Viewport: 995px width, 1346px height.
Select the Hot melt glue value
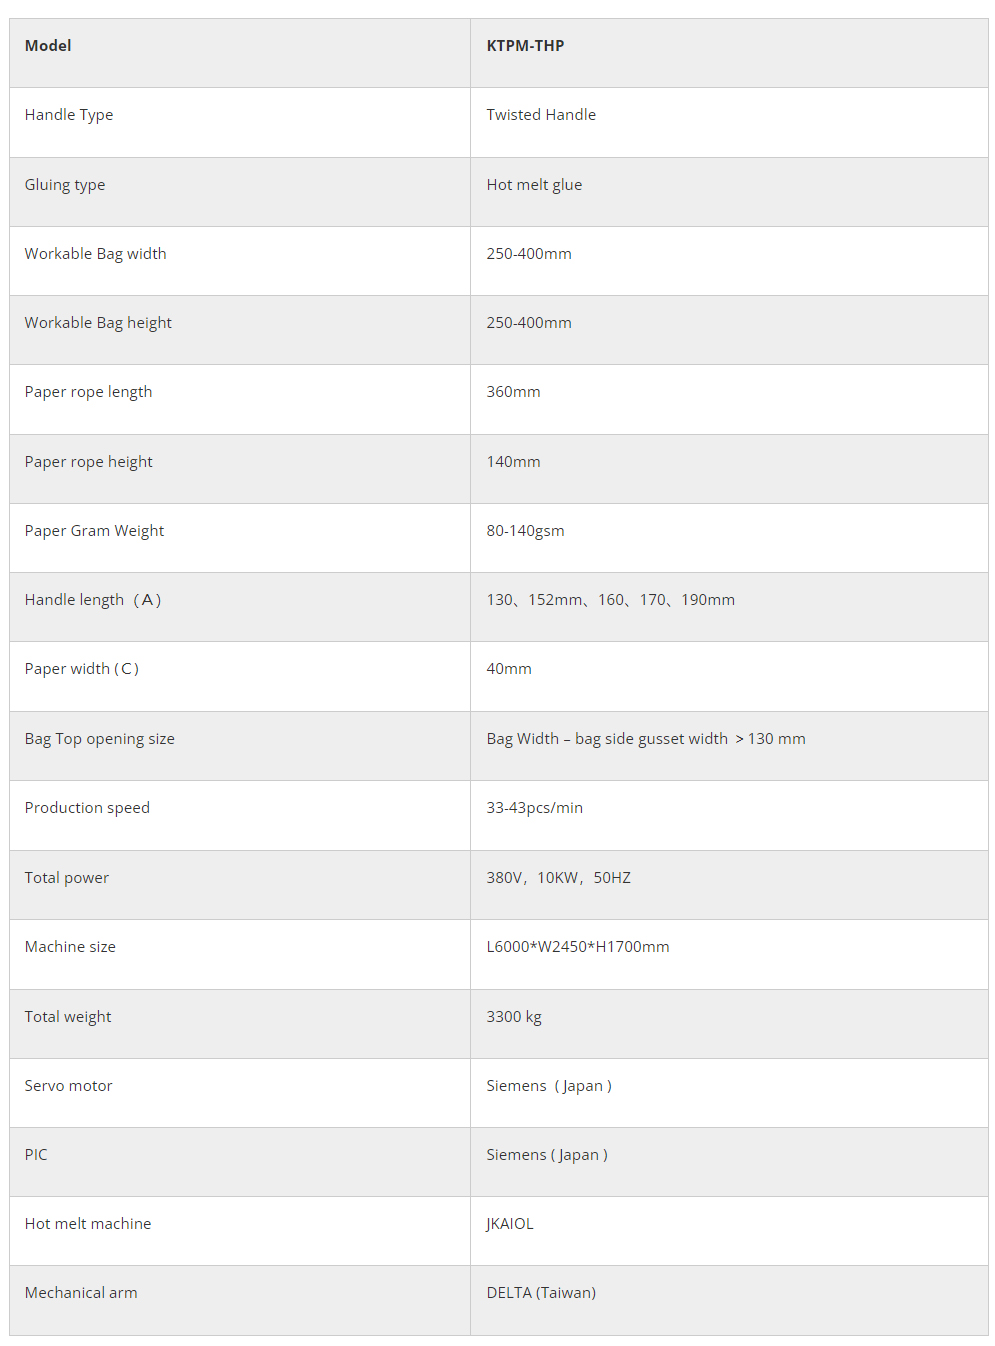(534, 185)
